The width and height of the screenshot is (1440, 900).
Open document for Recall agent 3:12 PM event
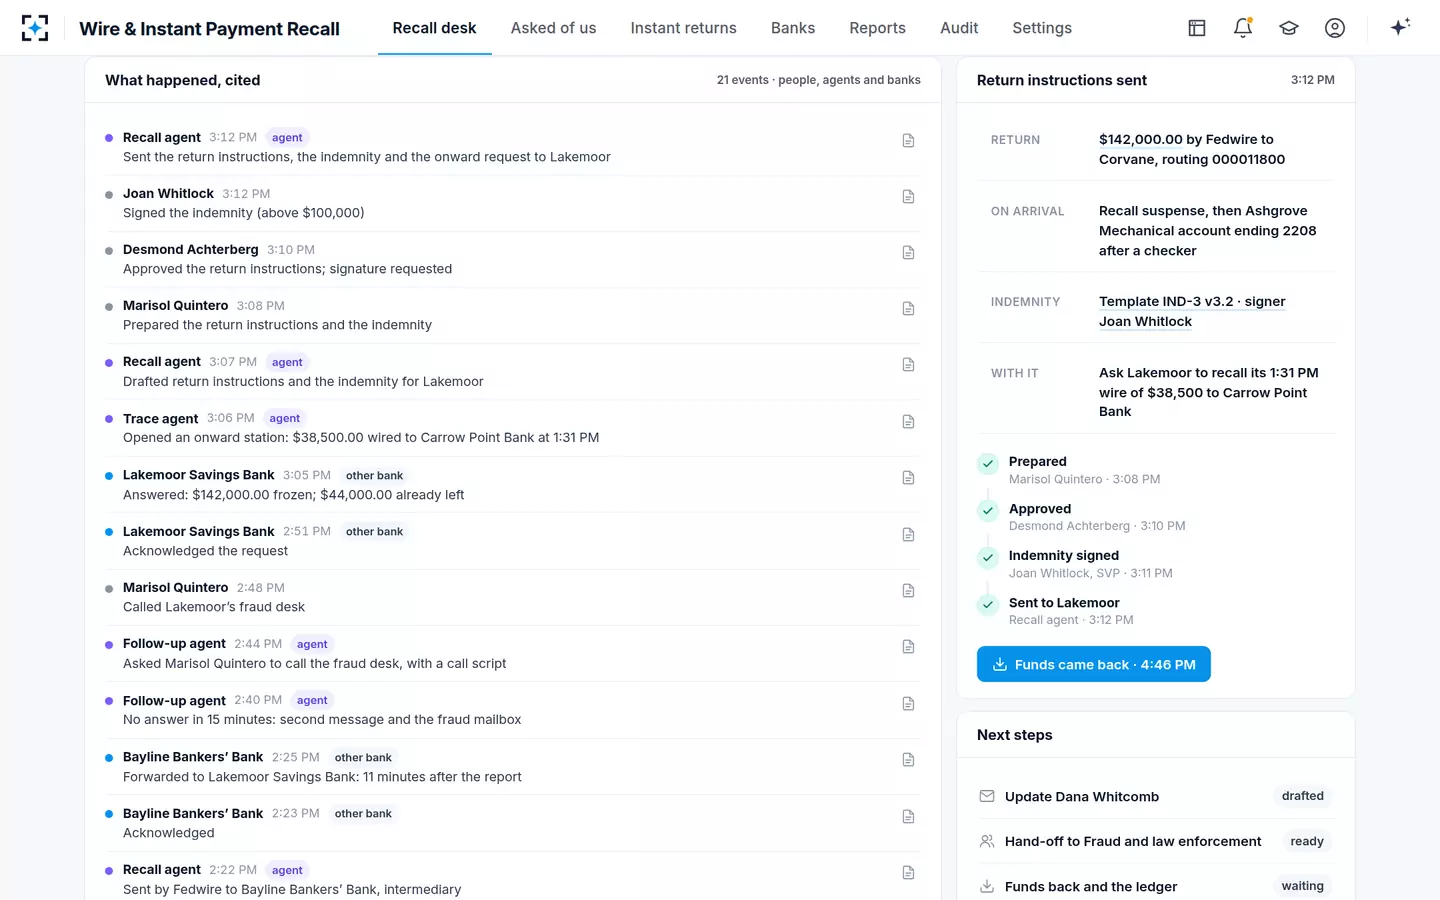coord(908,141)
